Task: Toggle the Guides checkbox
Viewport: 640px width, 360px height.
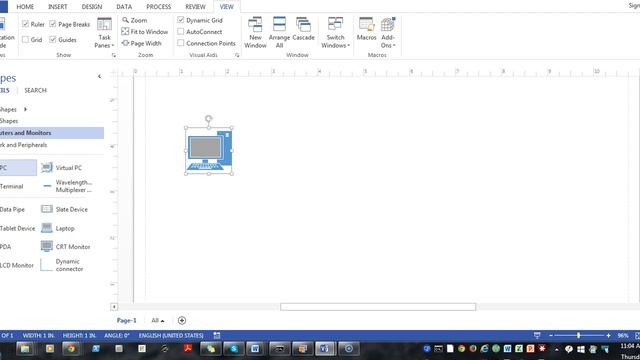Action: (x=53, y=39)
